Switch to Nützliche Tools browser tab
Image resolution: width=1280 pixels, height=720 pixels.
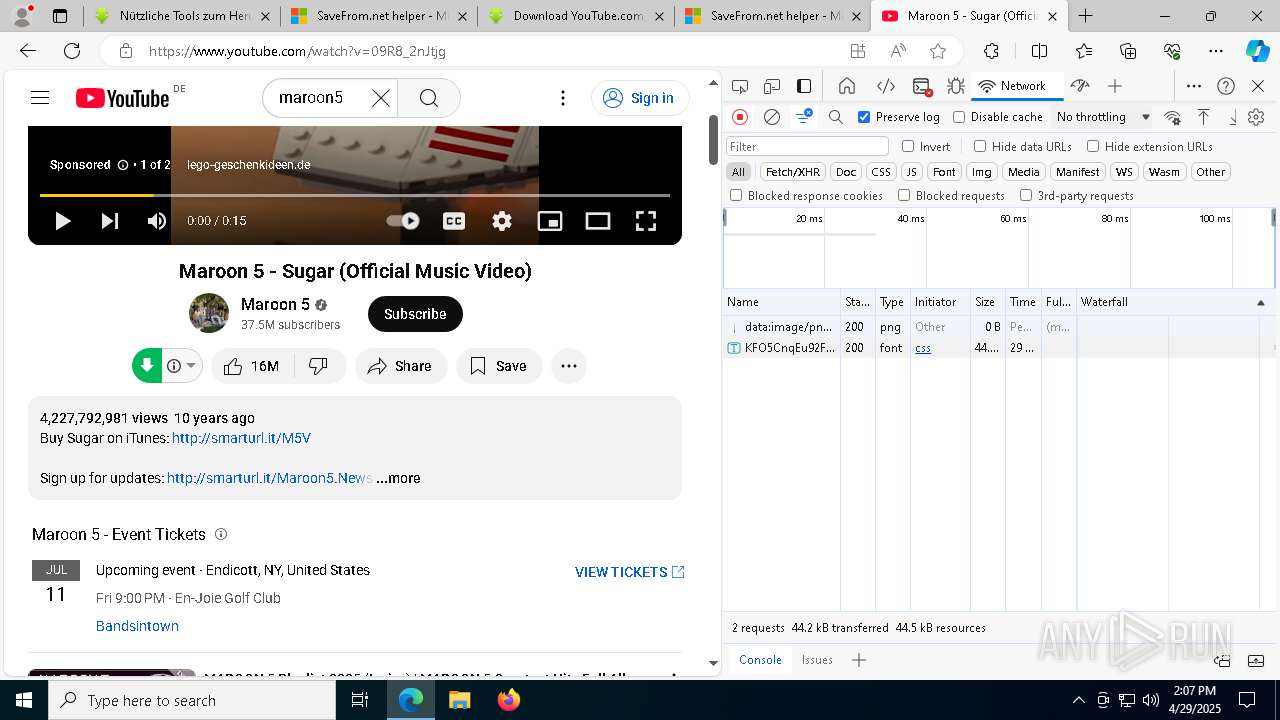[x=182, y=16]
